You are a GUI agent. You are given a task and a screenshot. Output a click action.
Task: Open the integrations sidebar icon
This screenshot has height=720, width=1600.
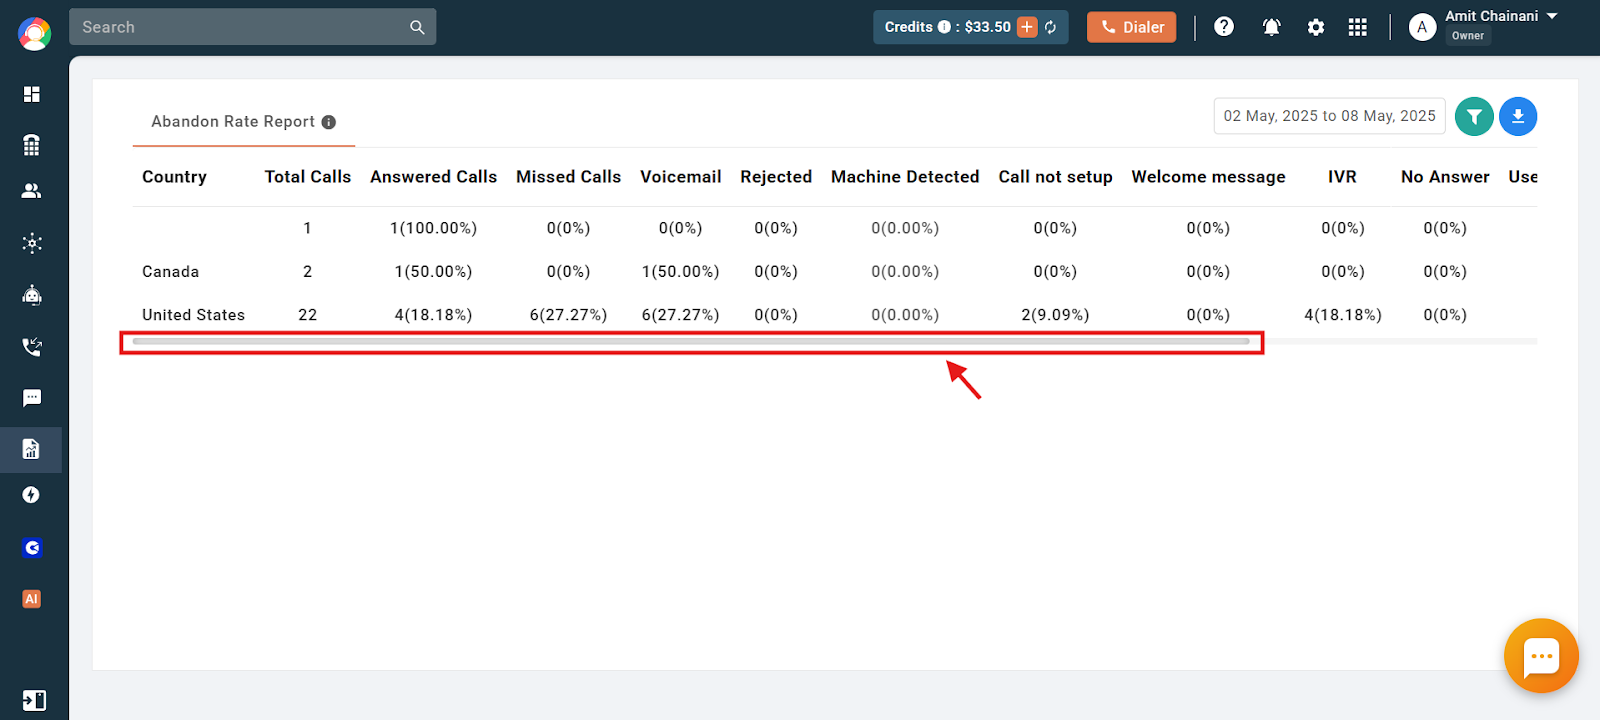tap(32, 243)
